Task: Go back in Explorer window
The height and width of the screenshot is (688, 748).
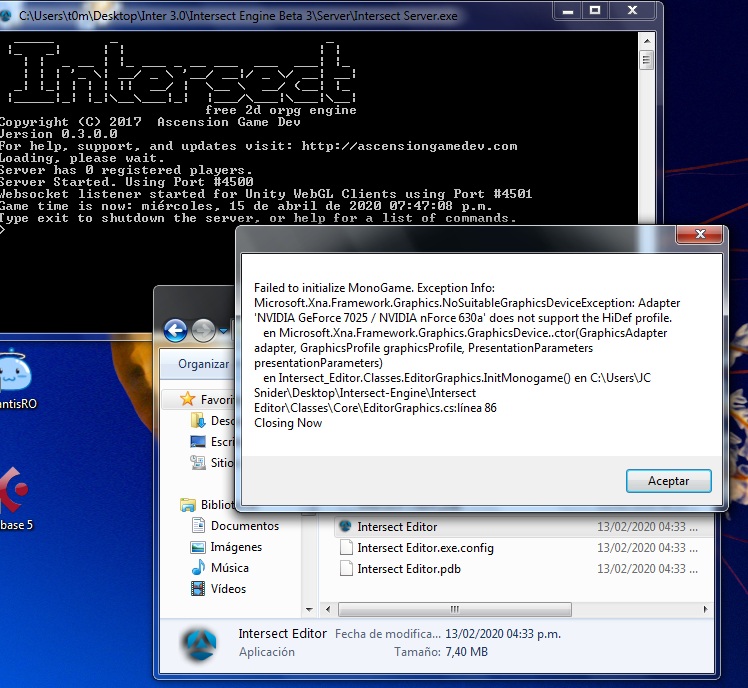Action: [x=176, y=330]
